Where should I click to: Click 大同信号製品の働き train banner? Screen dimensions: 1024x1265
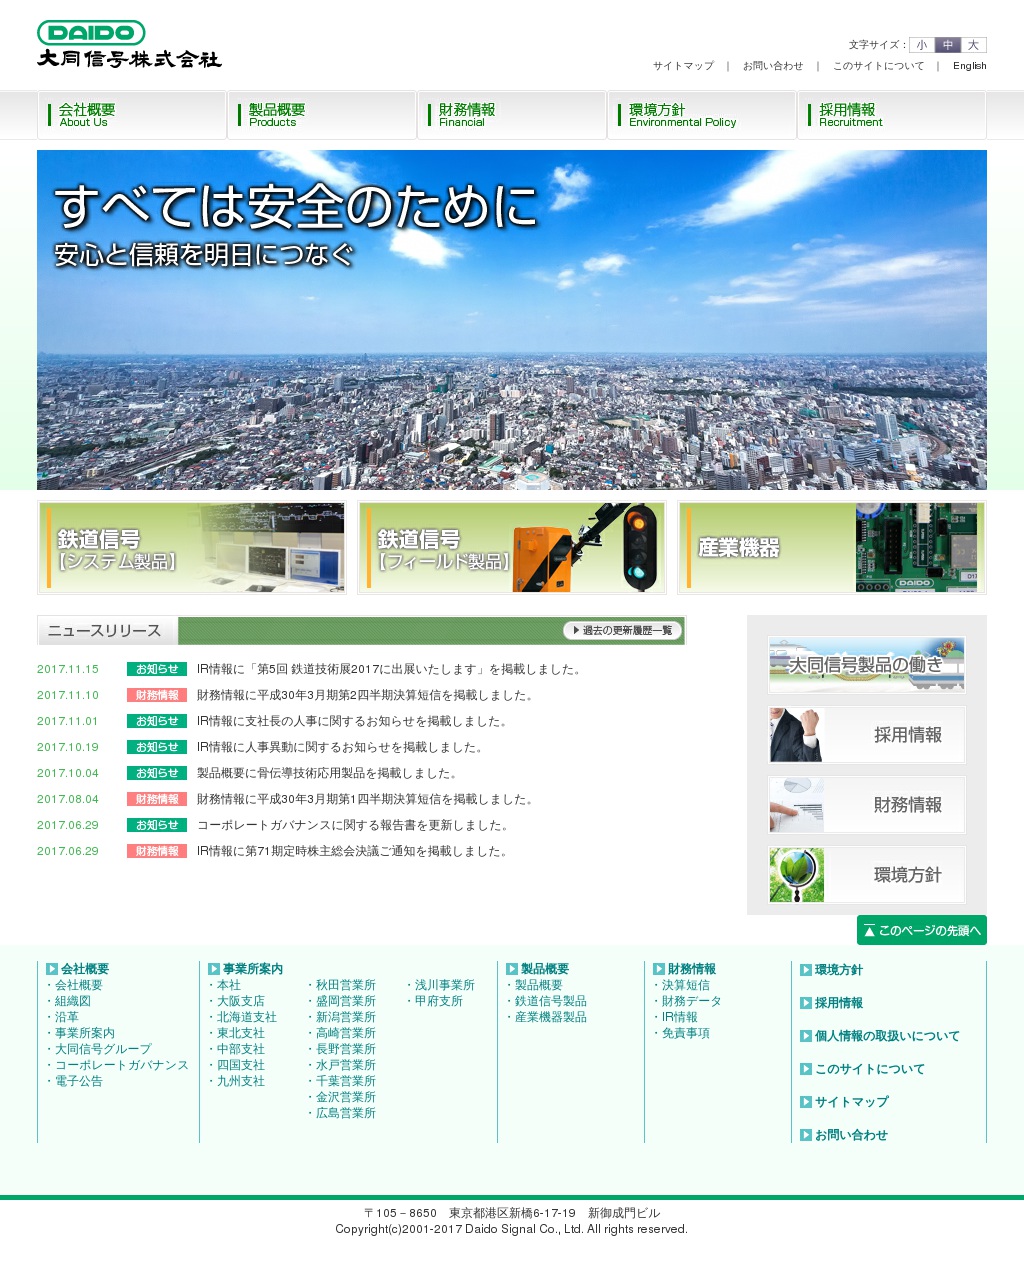click(x=866, y=665)
